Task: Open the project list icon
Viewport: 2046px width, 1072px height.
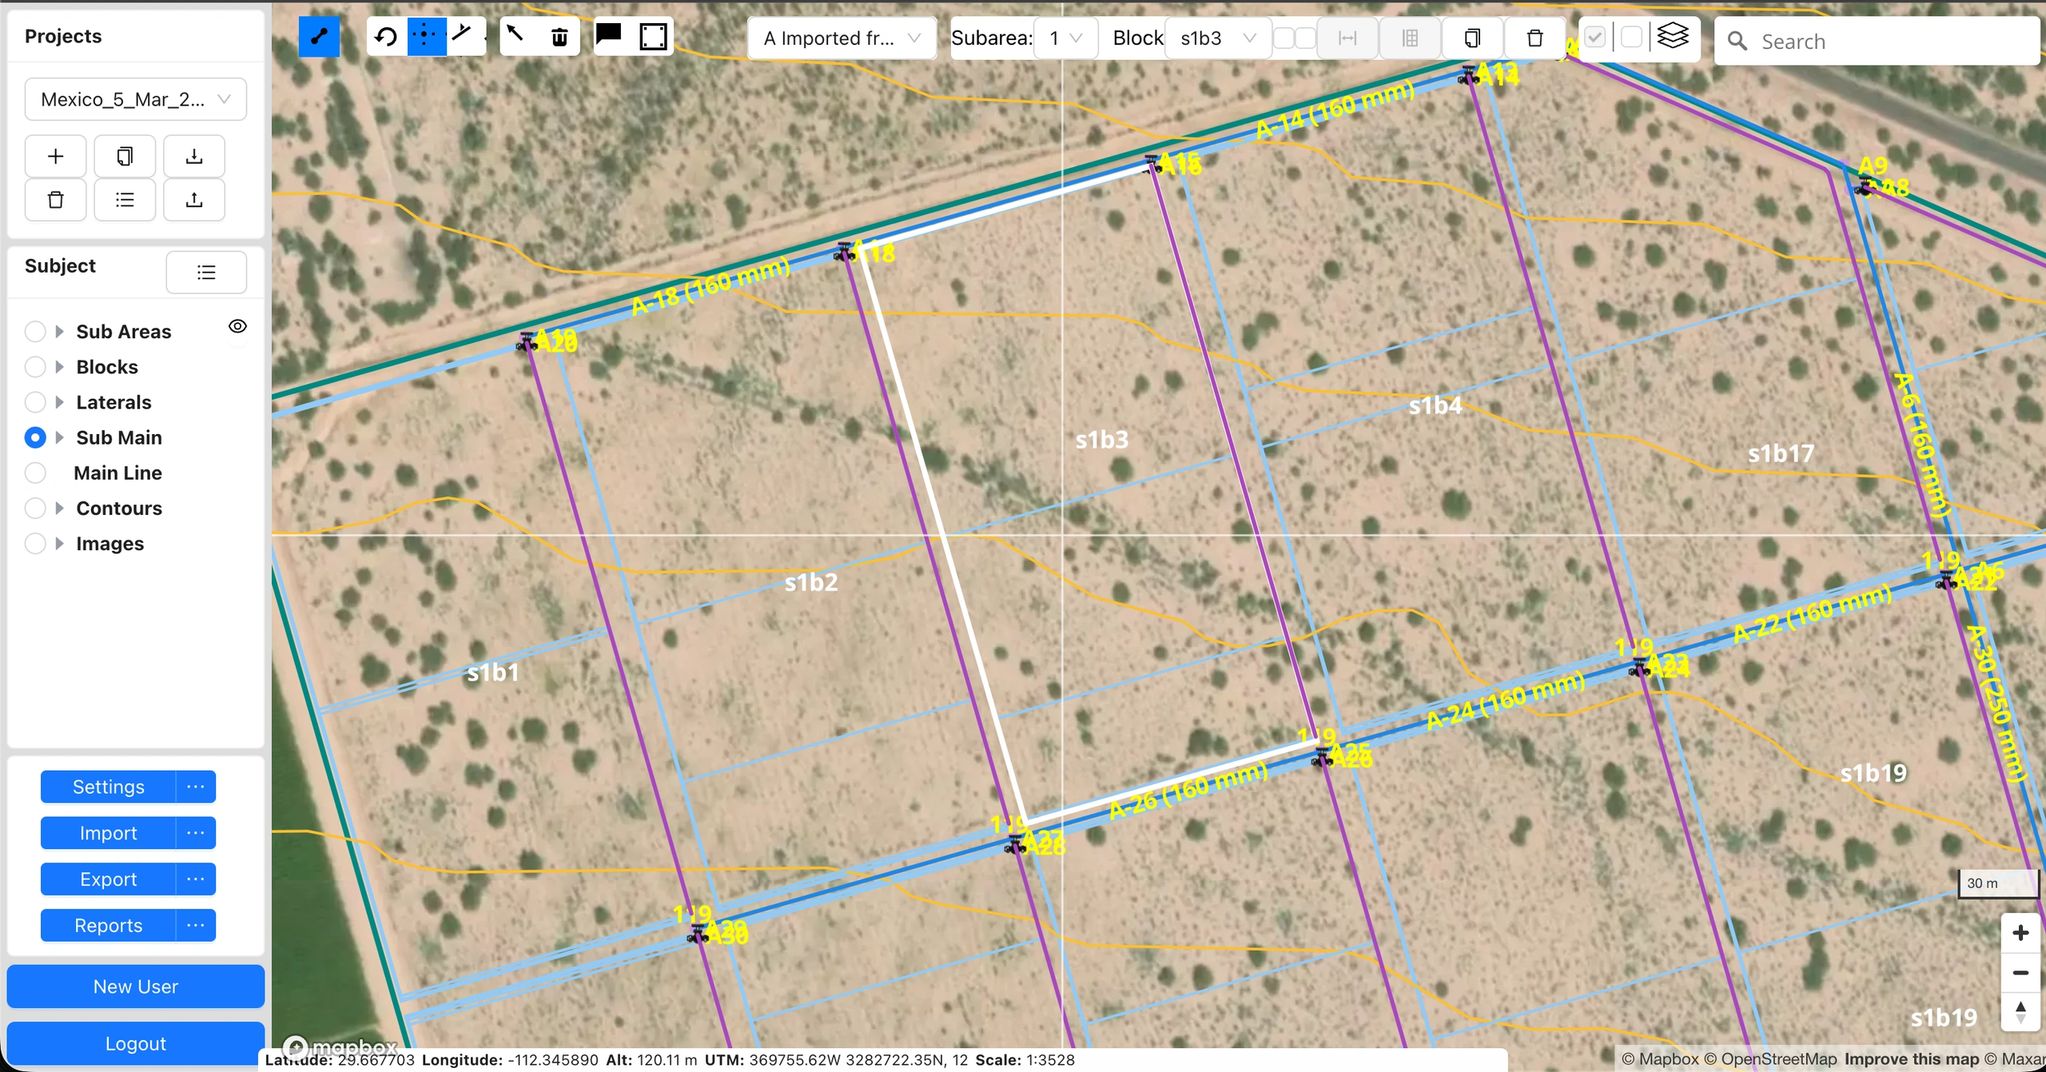Action: point(125,200)
